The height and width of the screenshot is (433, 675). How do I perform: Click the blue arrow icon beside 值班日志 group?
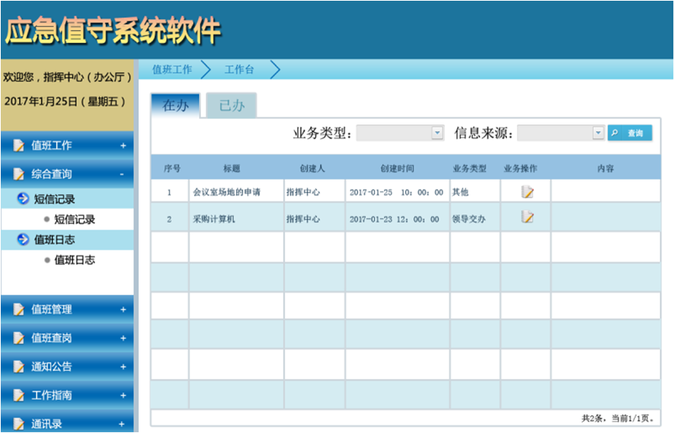coord(23,239)
